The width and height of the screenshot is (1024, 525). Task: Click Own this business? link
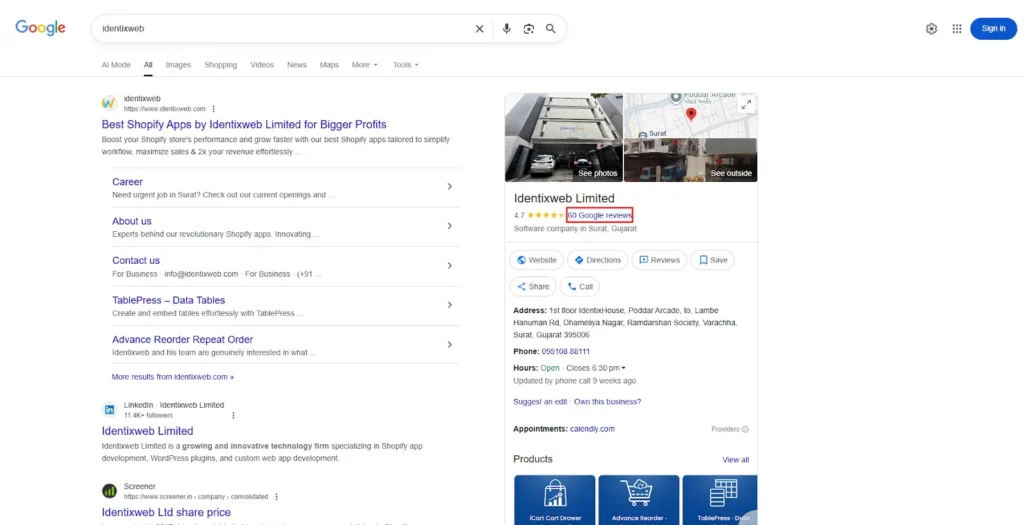pyautogui.click(x=607, y=402)
